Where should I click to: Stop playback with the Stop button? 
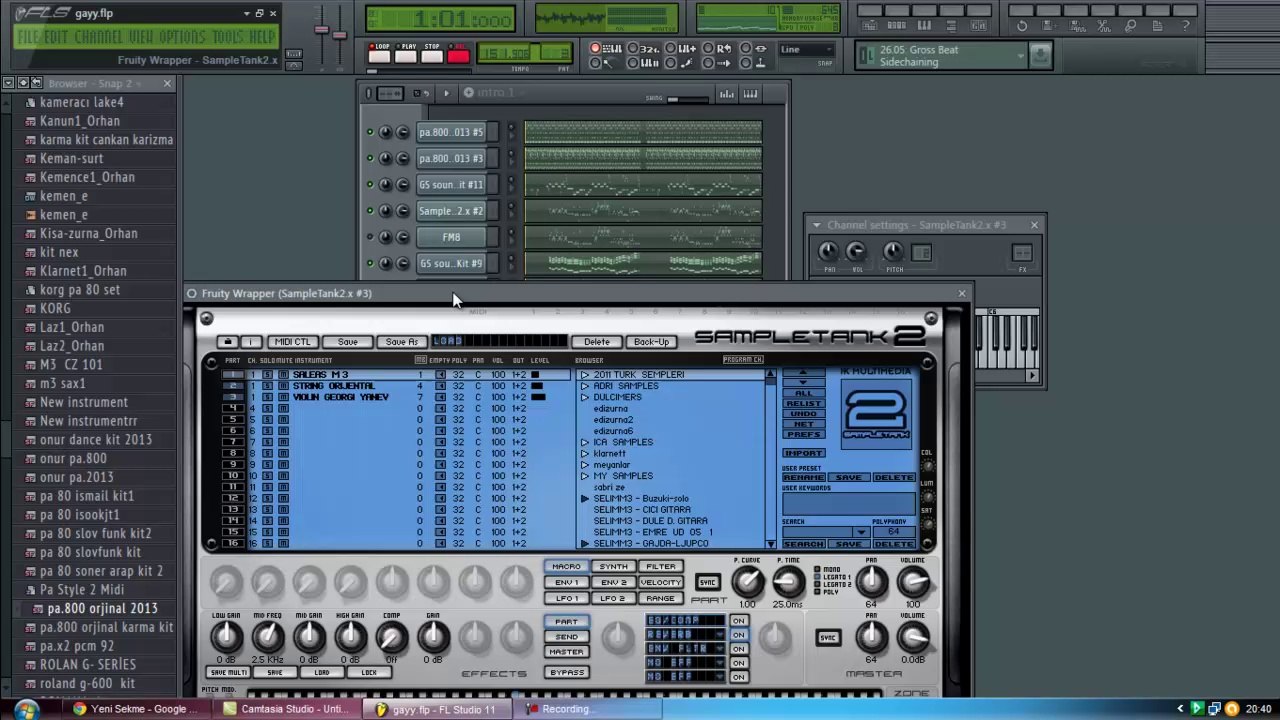(x=432, y=55)
